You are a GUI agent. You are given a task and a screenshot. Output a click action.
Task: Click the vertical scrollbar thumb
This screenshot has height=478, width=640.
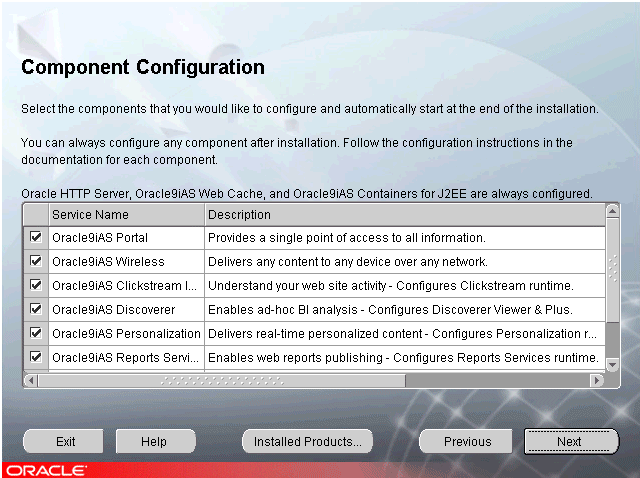click(612, 270)
